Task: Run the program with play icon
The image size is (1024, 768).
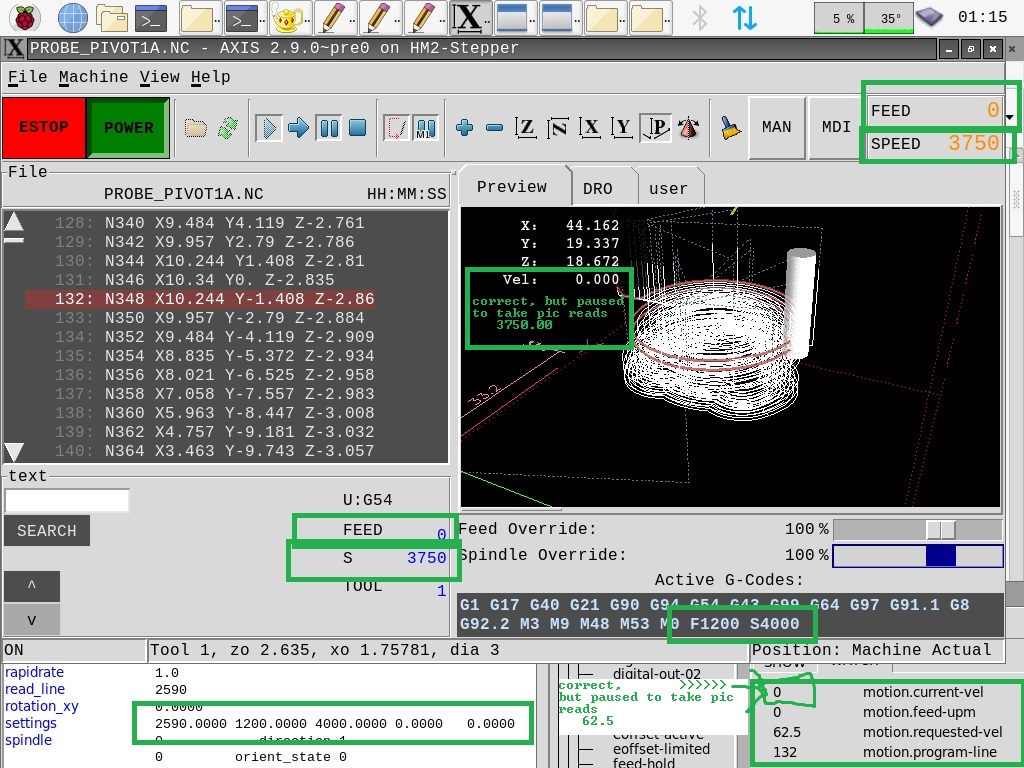Action: 268,128
